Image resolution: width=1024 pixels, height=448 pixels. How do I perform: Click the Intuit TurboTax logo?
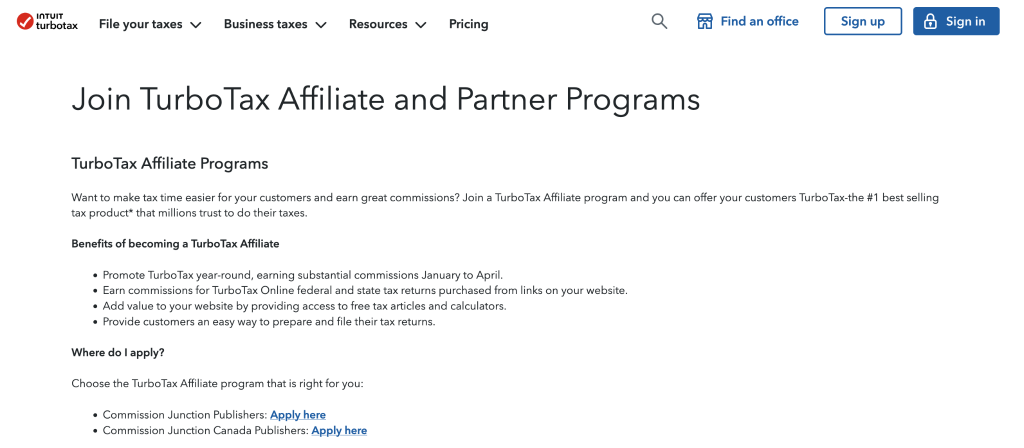pyautogui.click(x=47, y=22)
